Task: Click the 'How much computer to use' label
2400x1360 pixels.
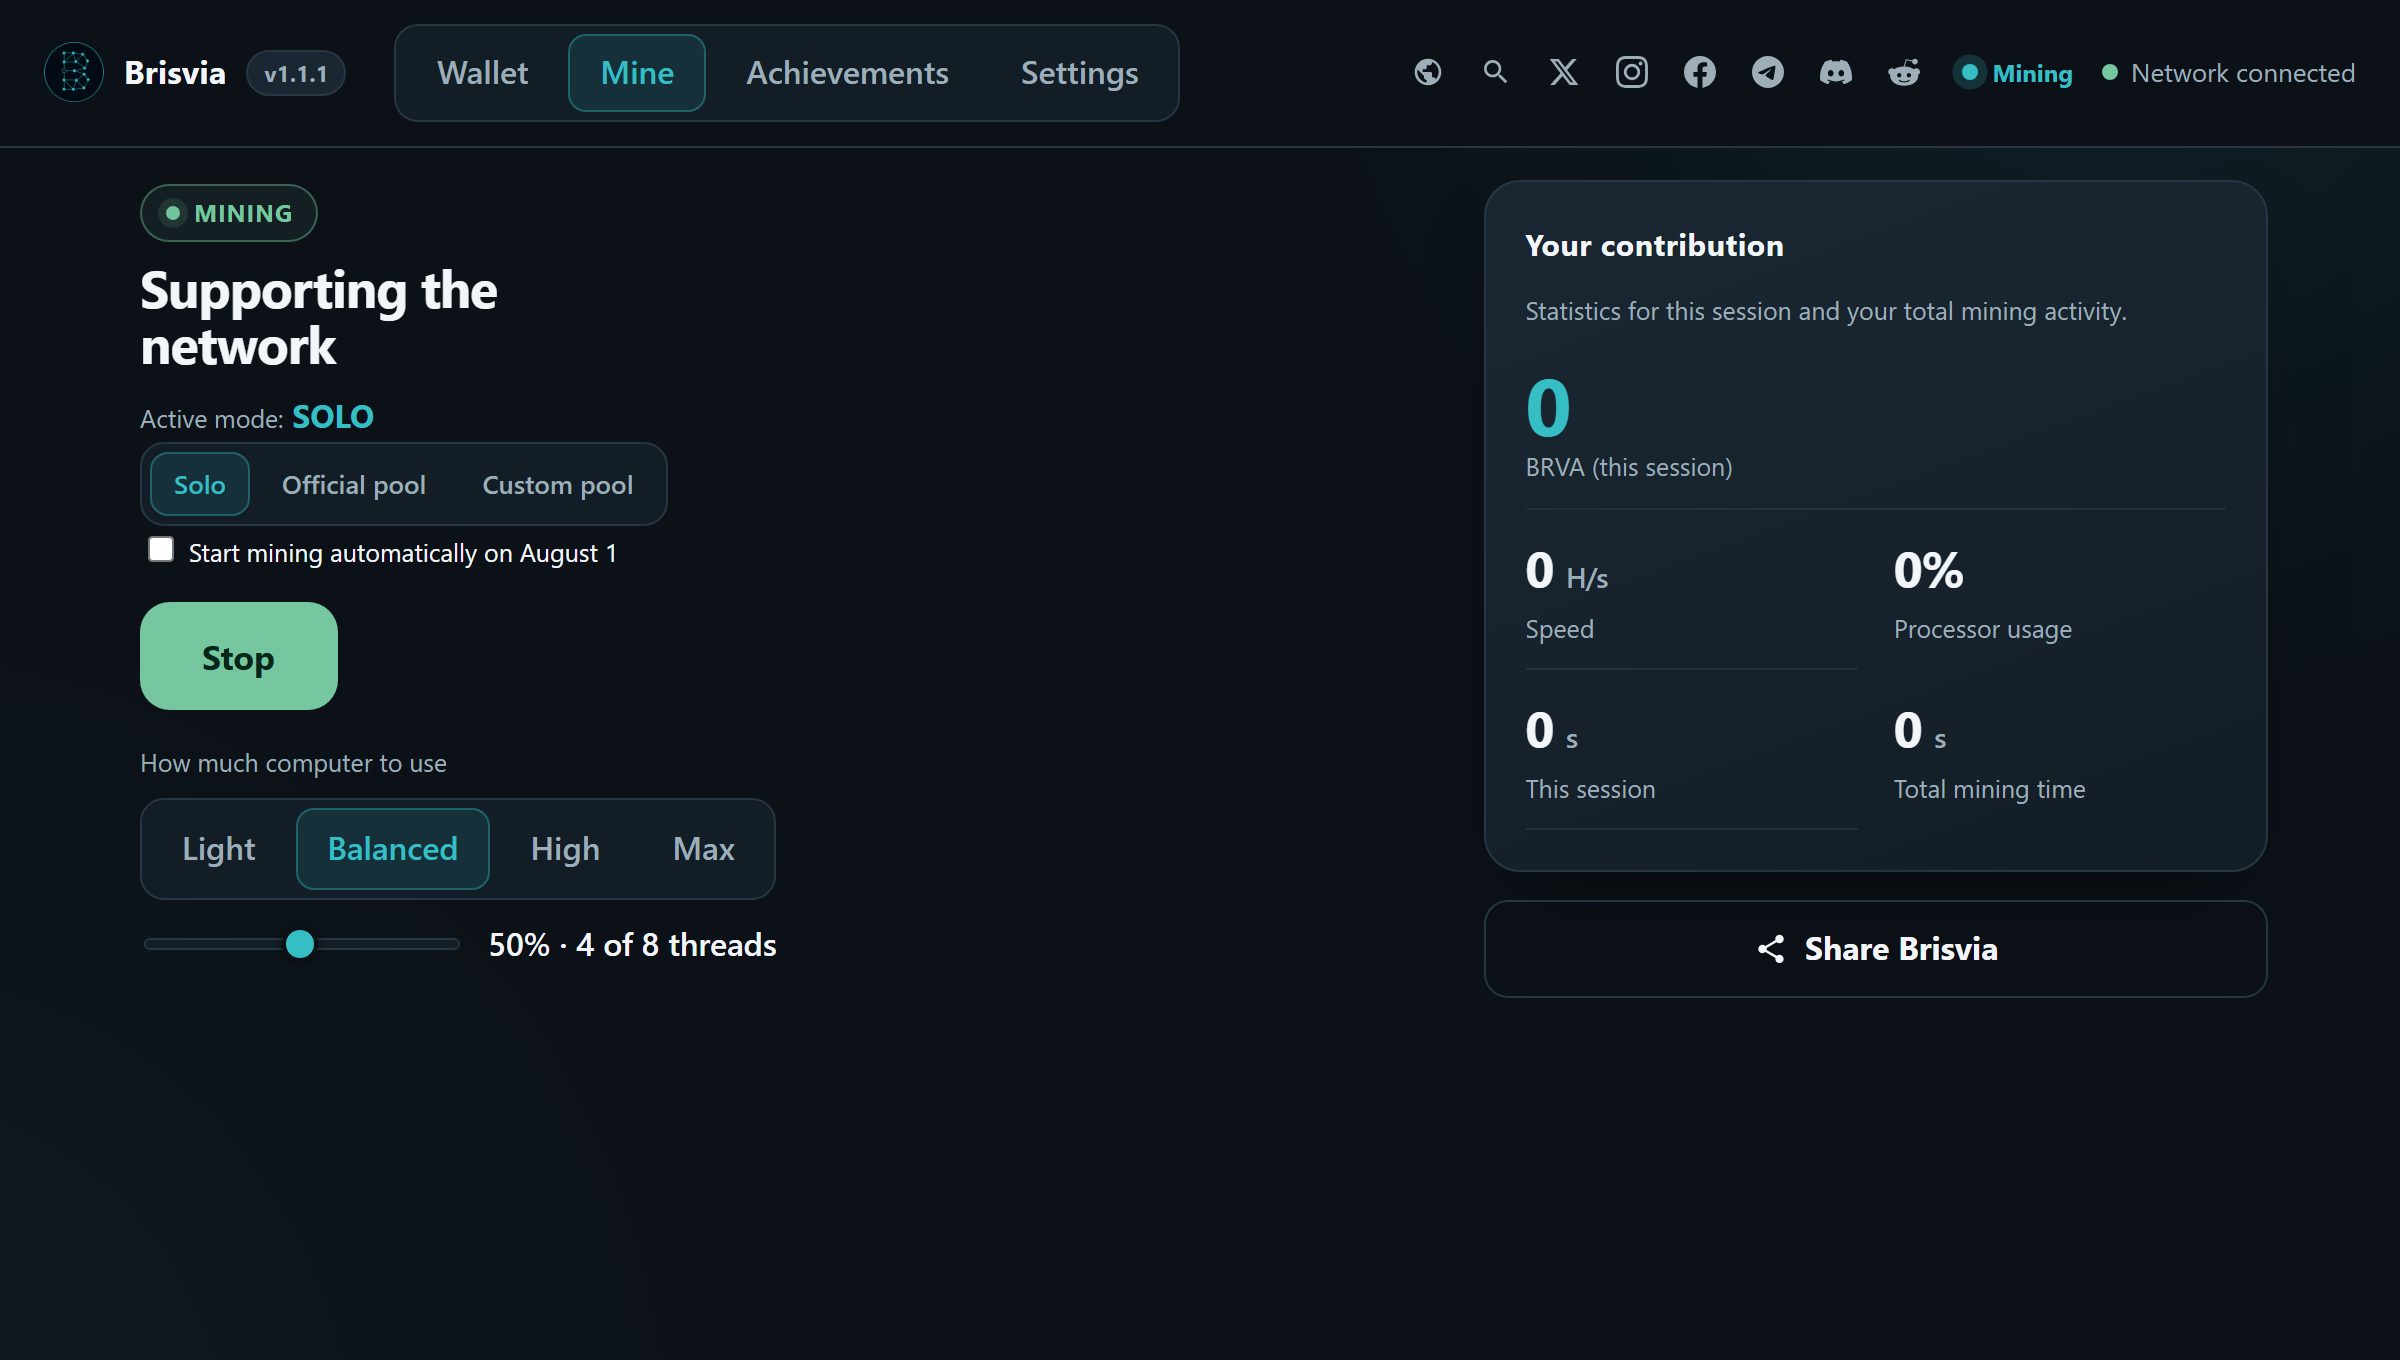Action: [294, 763]
